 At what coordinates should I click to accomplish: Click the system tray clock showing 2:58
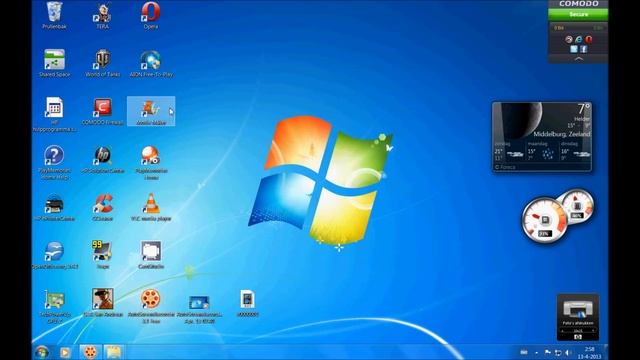click(589, 353)
